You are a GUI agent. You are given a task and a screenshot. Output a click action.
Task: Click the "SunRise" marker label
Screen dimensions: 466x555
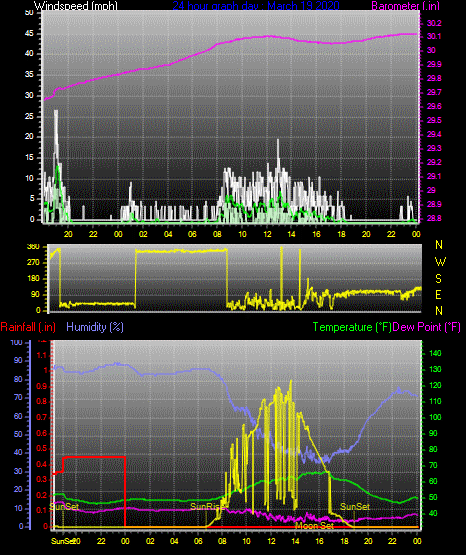click(x=207, y=507)
